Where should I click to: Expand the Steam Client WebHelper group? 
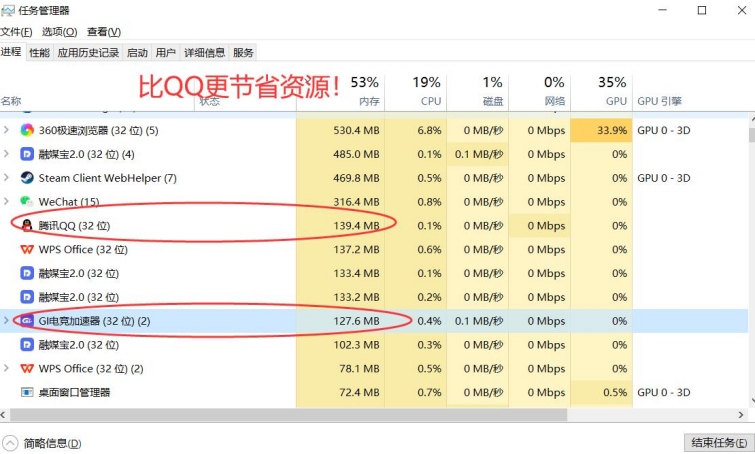coord(6,177)
